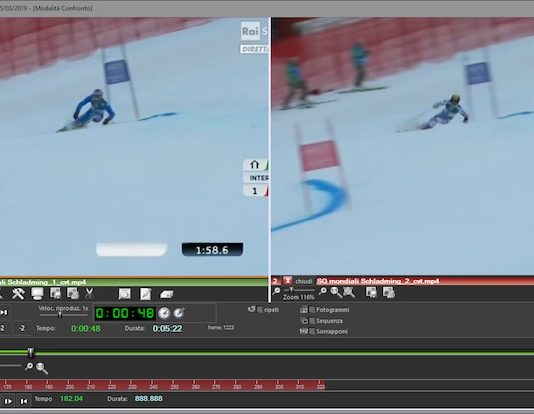
Task: Zoom in timeline with plus magnifier
Action: (x=29, y=366)
